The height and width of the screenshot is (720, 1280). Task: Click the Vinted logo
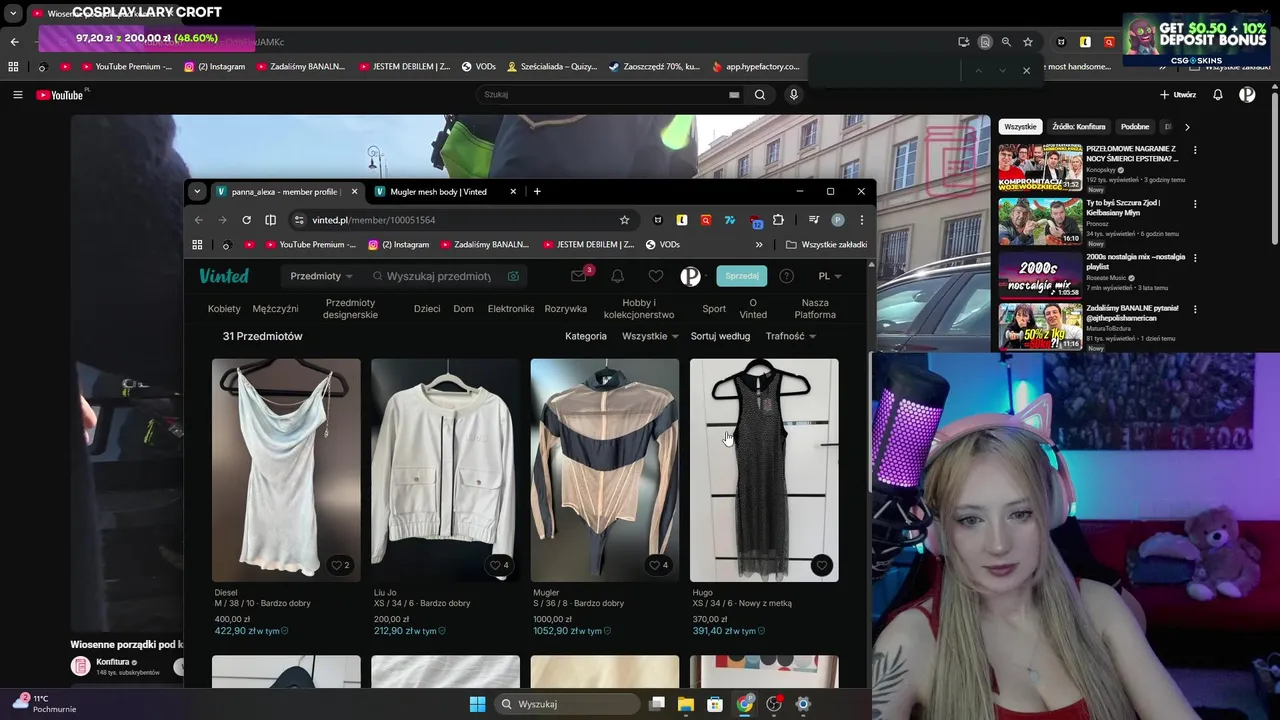224,276
